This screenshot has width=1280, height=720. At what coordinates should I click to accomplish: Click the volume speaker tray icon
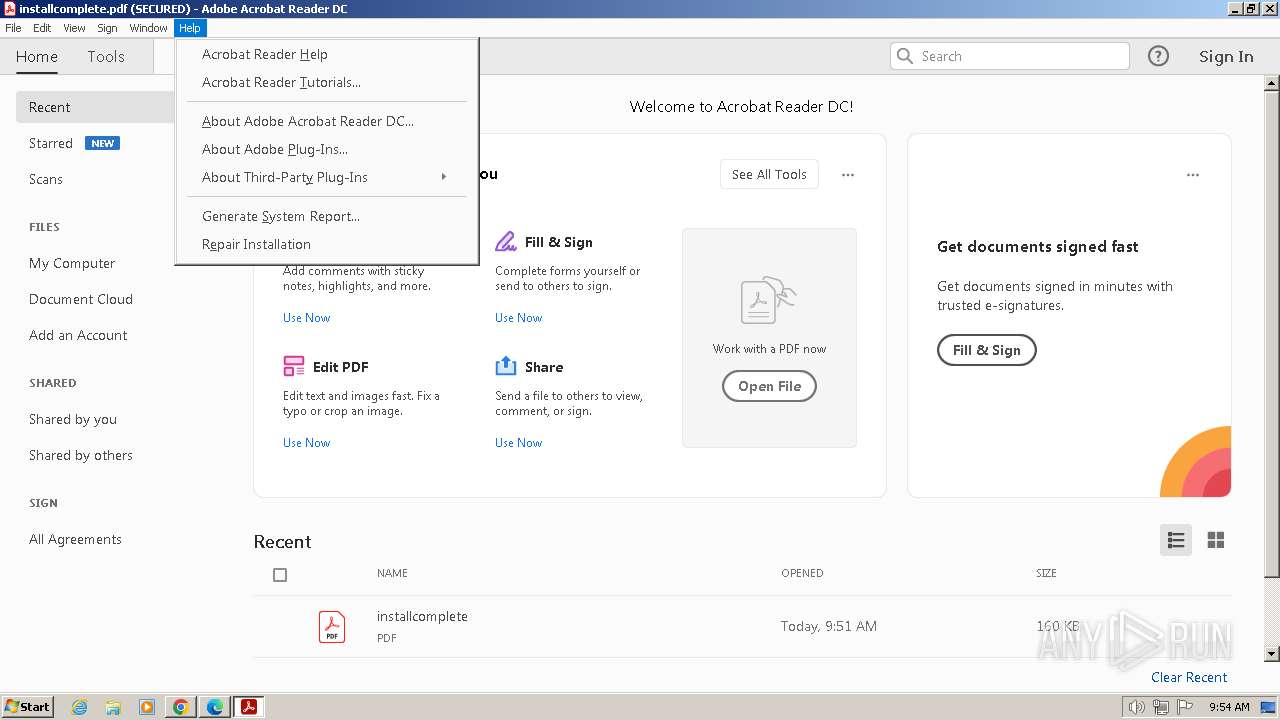[1137, 707]
